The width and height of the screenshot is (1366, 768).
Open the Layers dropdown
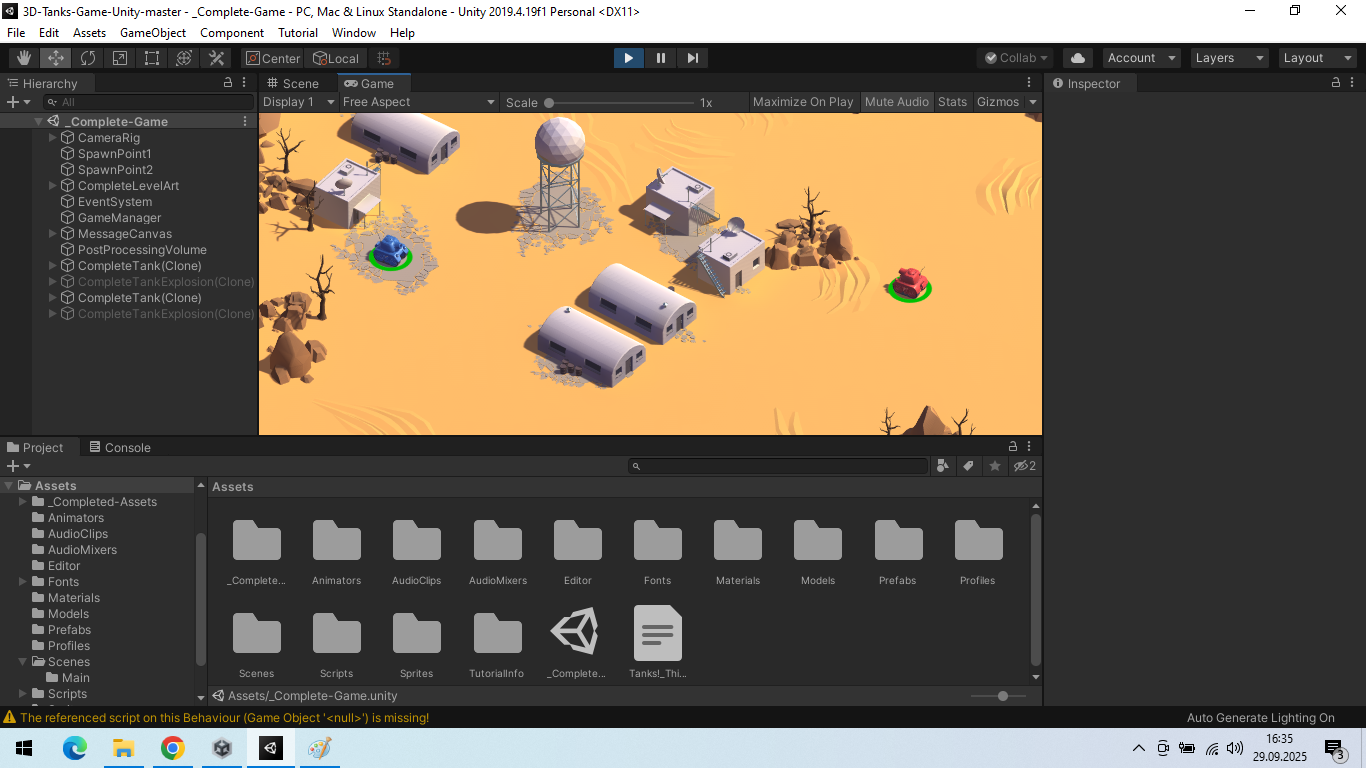coord(1229,58)
